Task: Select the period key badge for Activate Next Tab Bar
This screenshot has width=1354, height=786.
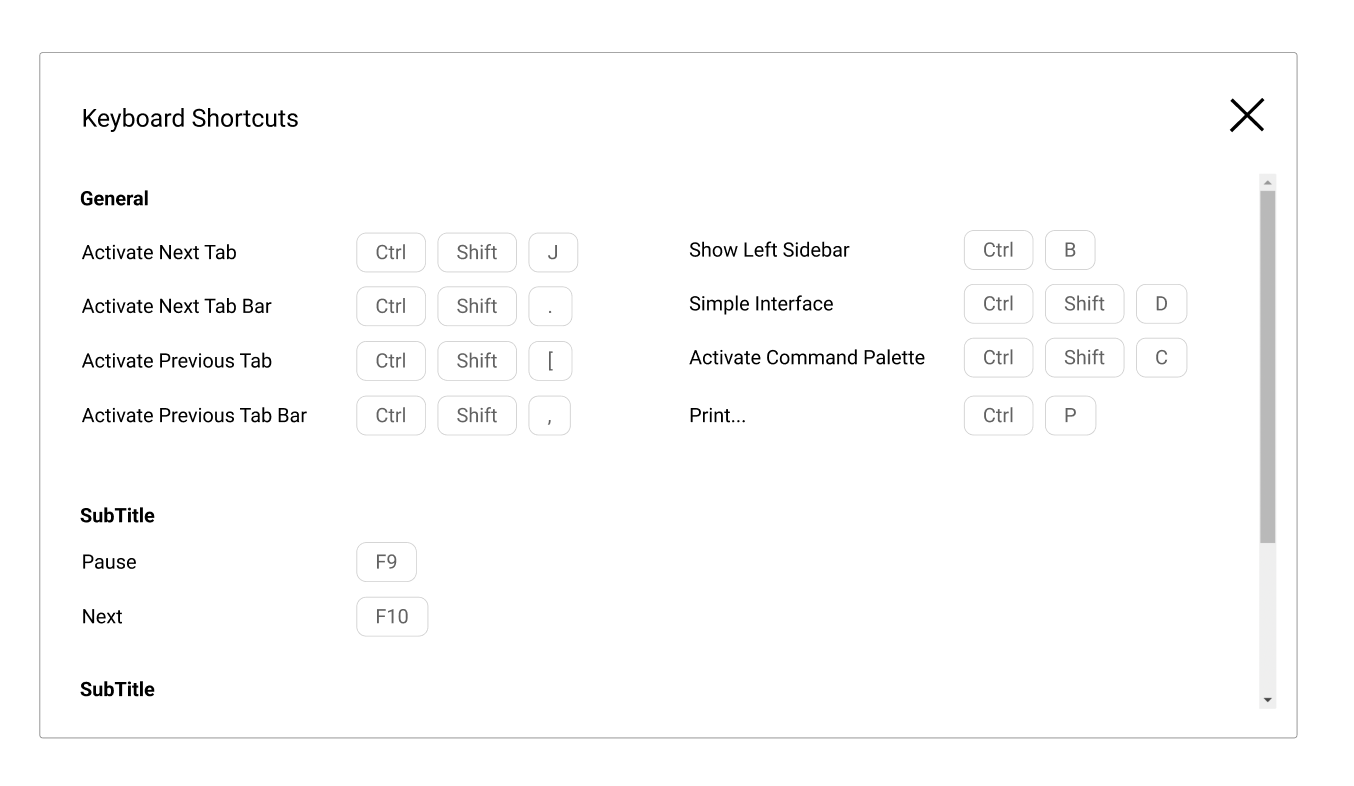Action: 549,306
